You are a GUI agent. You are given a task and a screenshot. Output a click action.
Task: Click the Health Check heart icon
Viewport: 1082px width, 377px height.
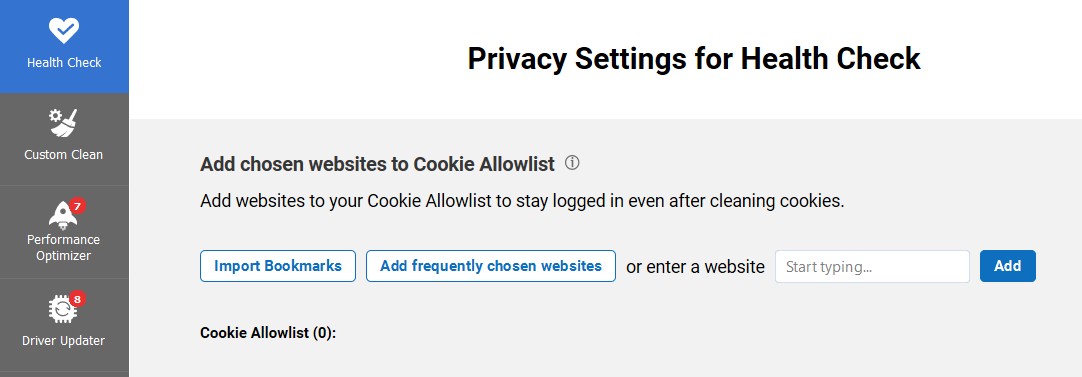pos(63,31)
